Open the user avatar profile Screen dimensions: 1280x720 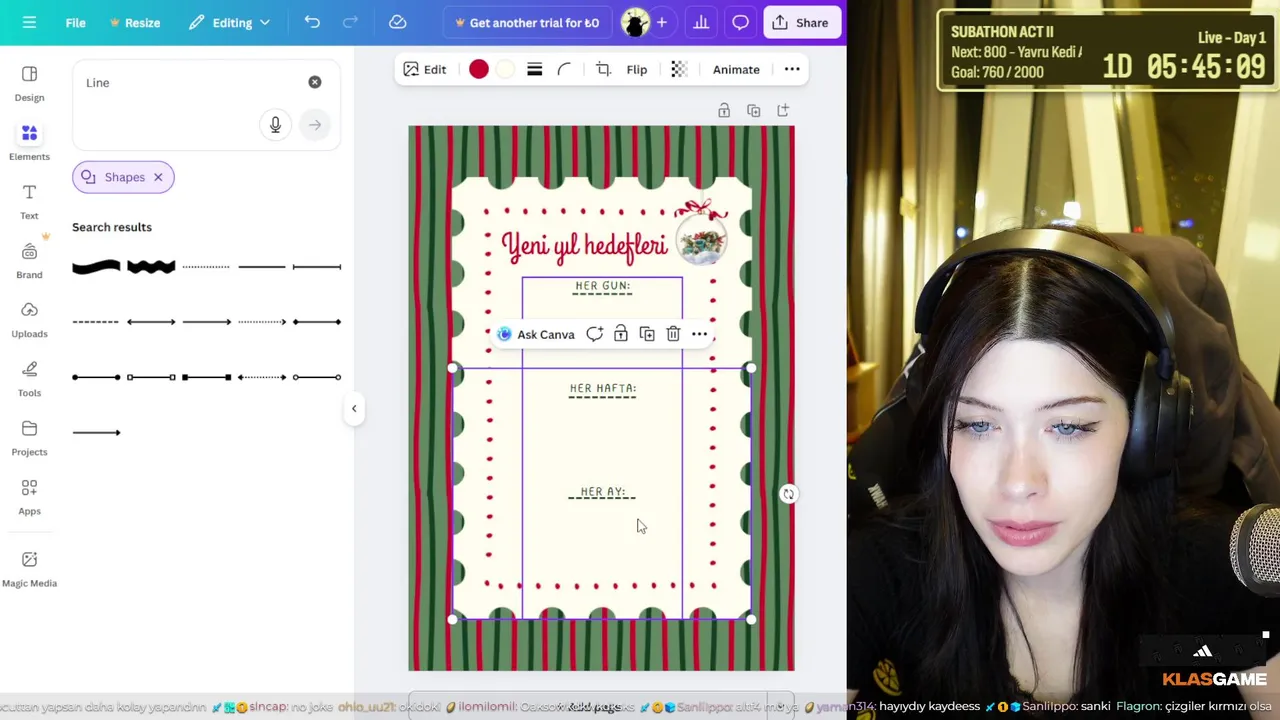click(x=634, y=22)
